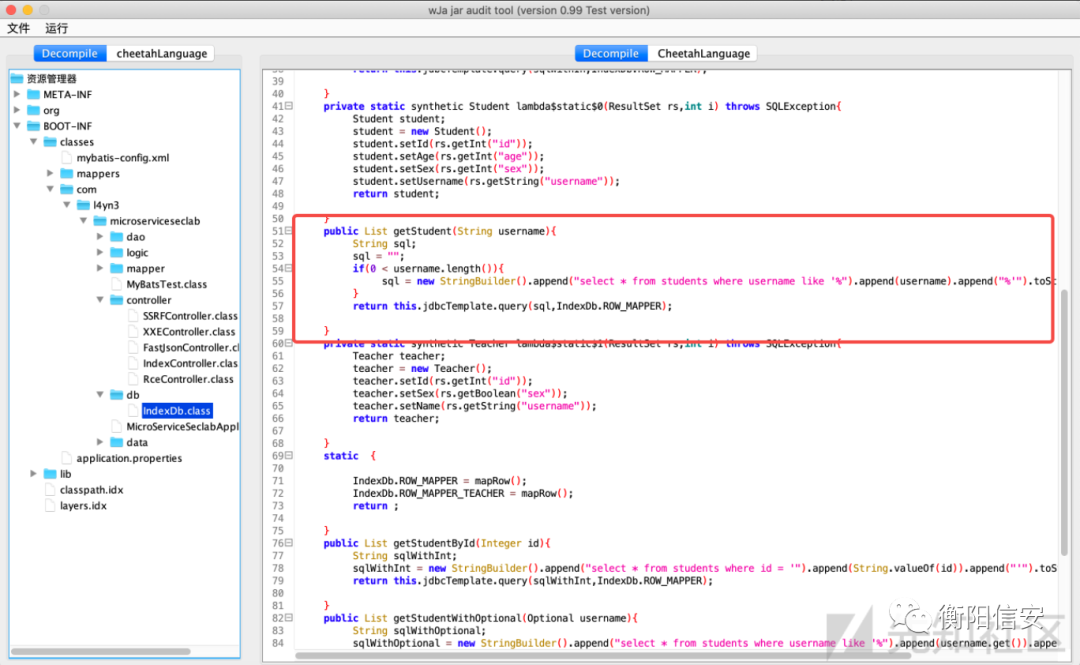Select the IndexDb.class file
1080x665 pixels.
[177, 411]
